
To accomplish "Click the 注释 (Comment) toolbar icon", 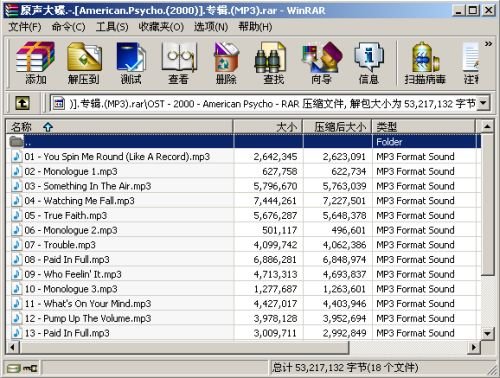I will pos(471,63).
